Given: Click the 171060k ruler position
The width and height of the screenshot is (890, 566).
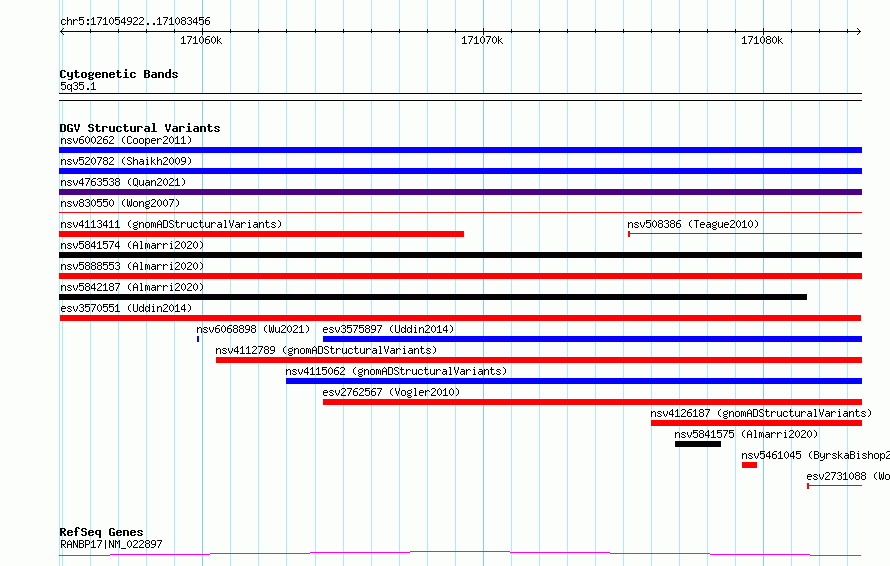Looking at the screenshot, I should click(201, 40).
